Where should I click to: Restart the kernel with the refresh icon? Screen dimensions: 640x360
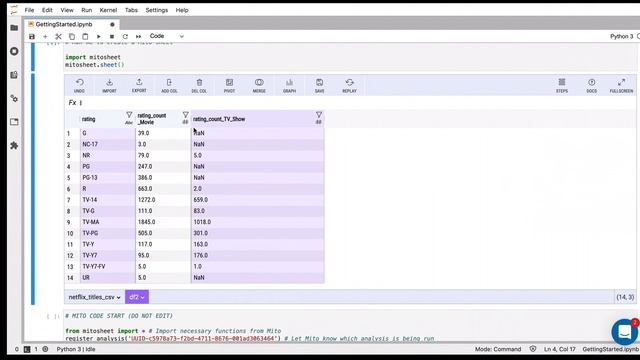(125, 36)
